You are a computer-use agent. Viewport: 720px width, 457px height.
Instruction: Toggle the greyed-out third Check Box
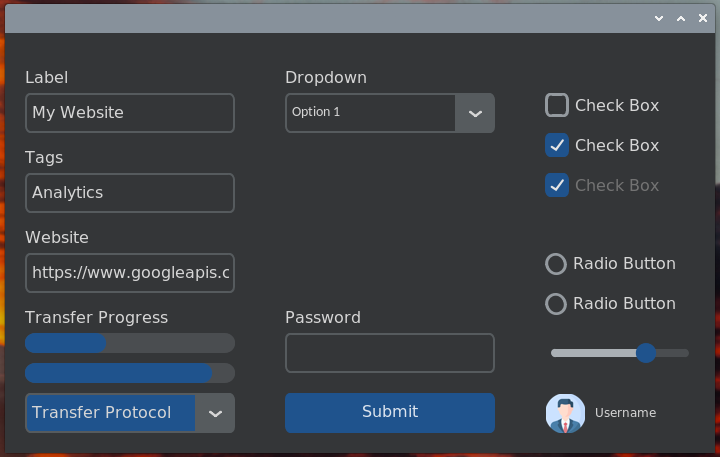pyautogui.click(x=557, y=185)
